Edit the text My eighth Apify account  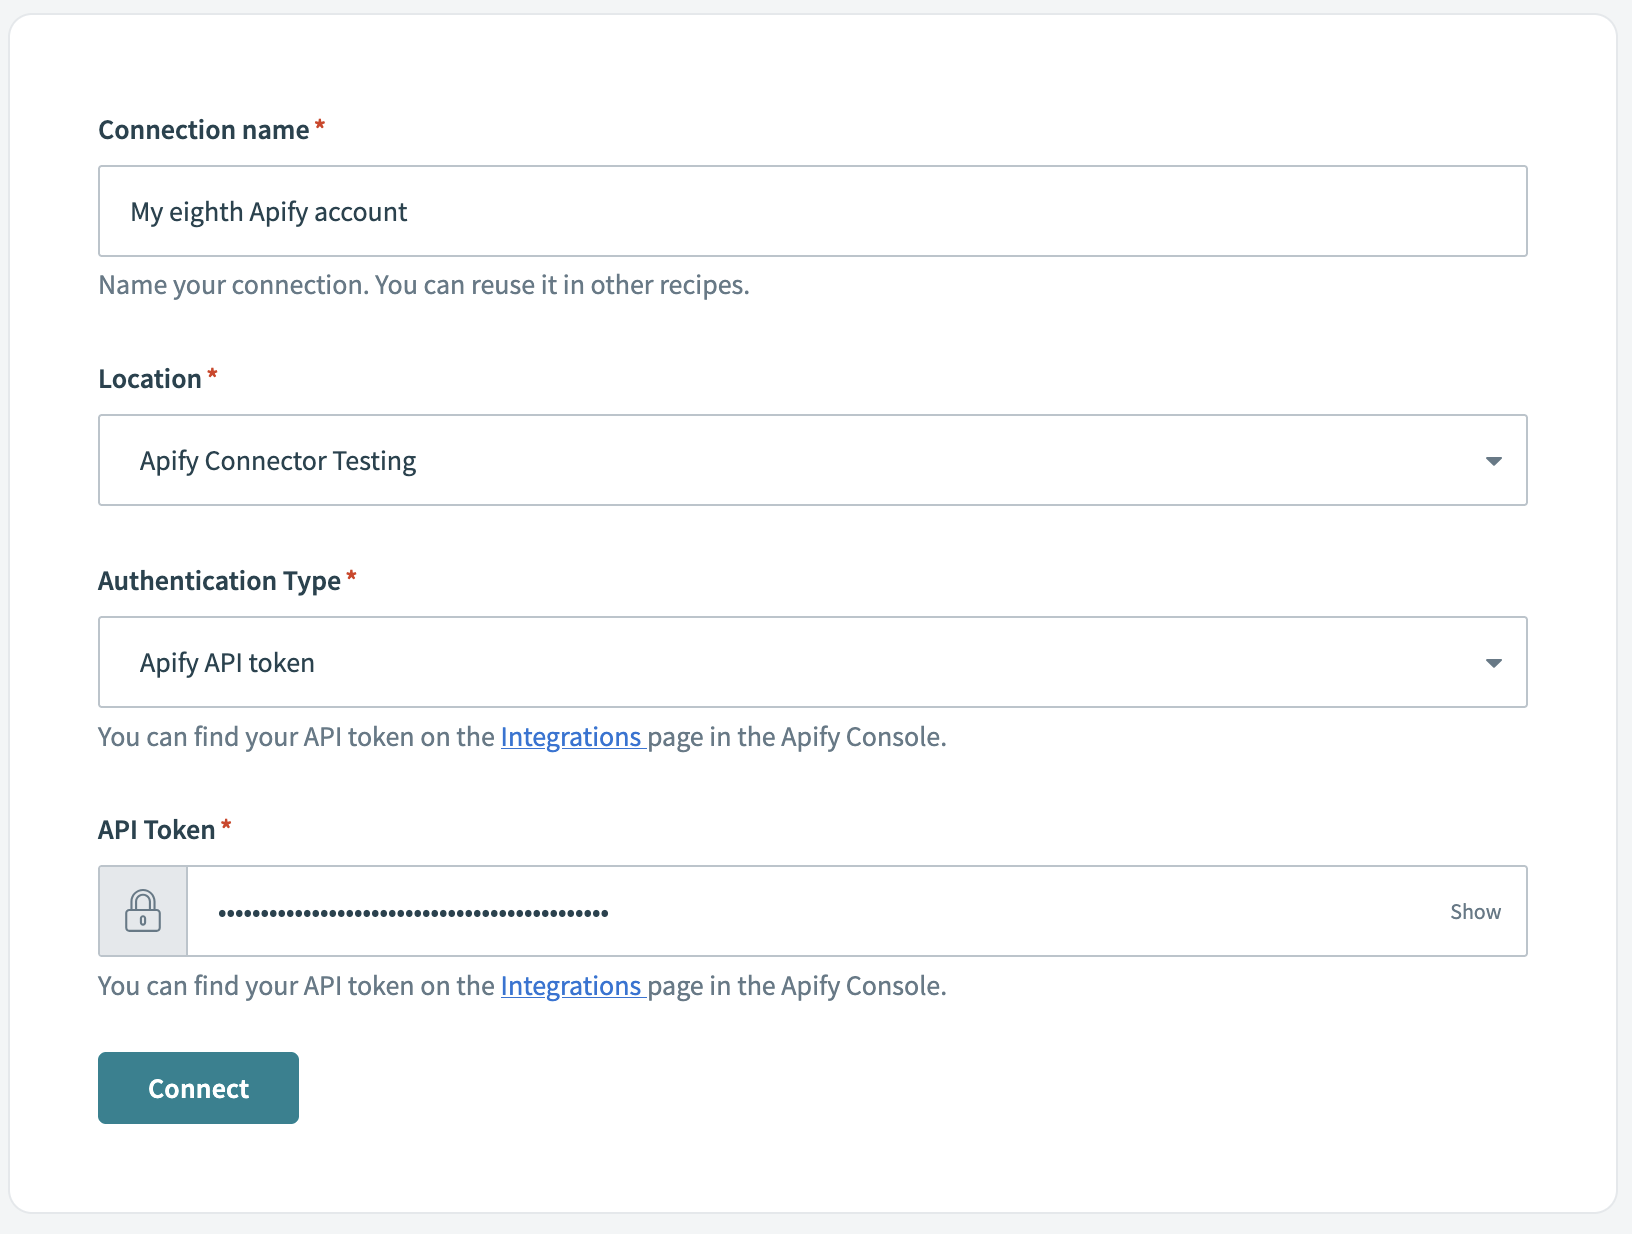click(x=269, y=211)
